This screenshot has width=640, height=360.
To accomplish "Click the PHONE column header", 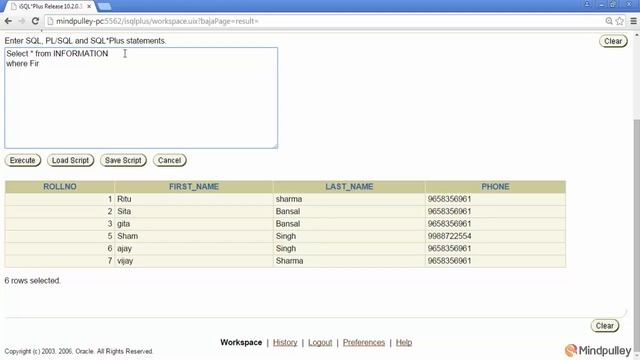I will (495, 187).
